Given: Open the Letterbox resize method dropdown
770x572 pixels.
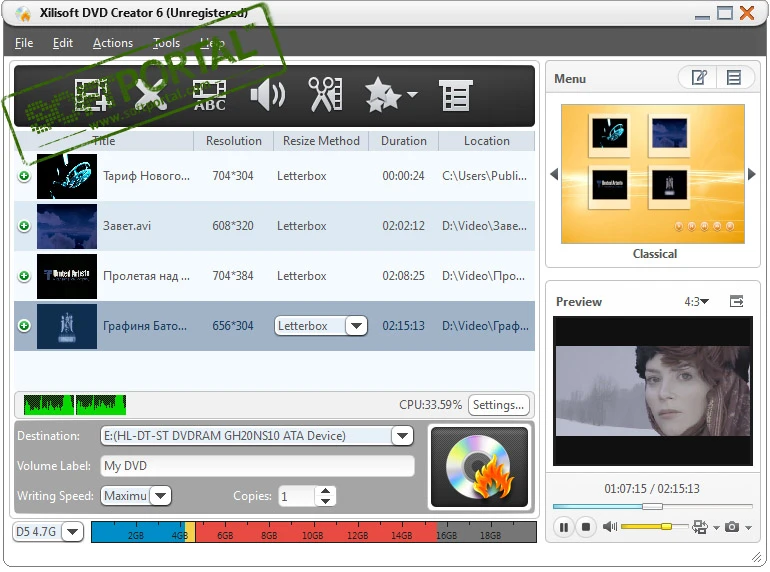Looking at the screenshot, I should 356,326.
